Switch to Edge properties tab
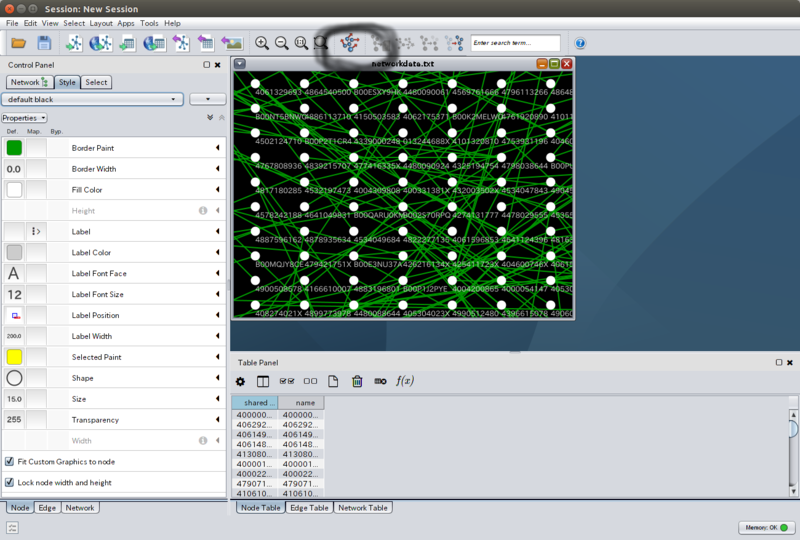Screen dimensions: 800x540 (47, 508)
